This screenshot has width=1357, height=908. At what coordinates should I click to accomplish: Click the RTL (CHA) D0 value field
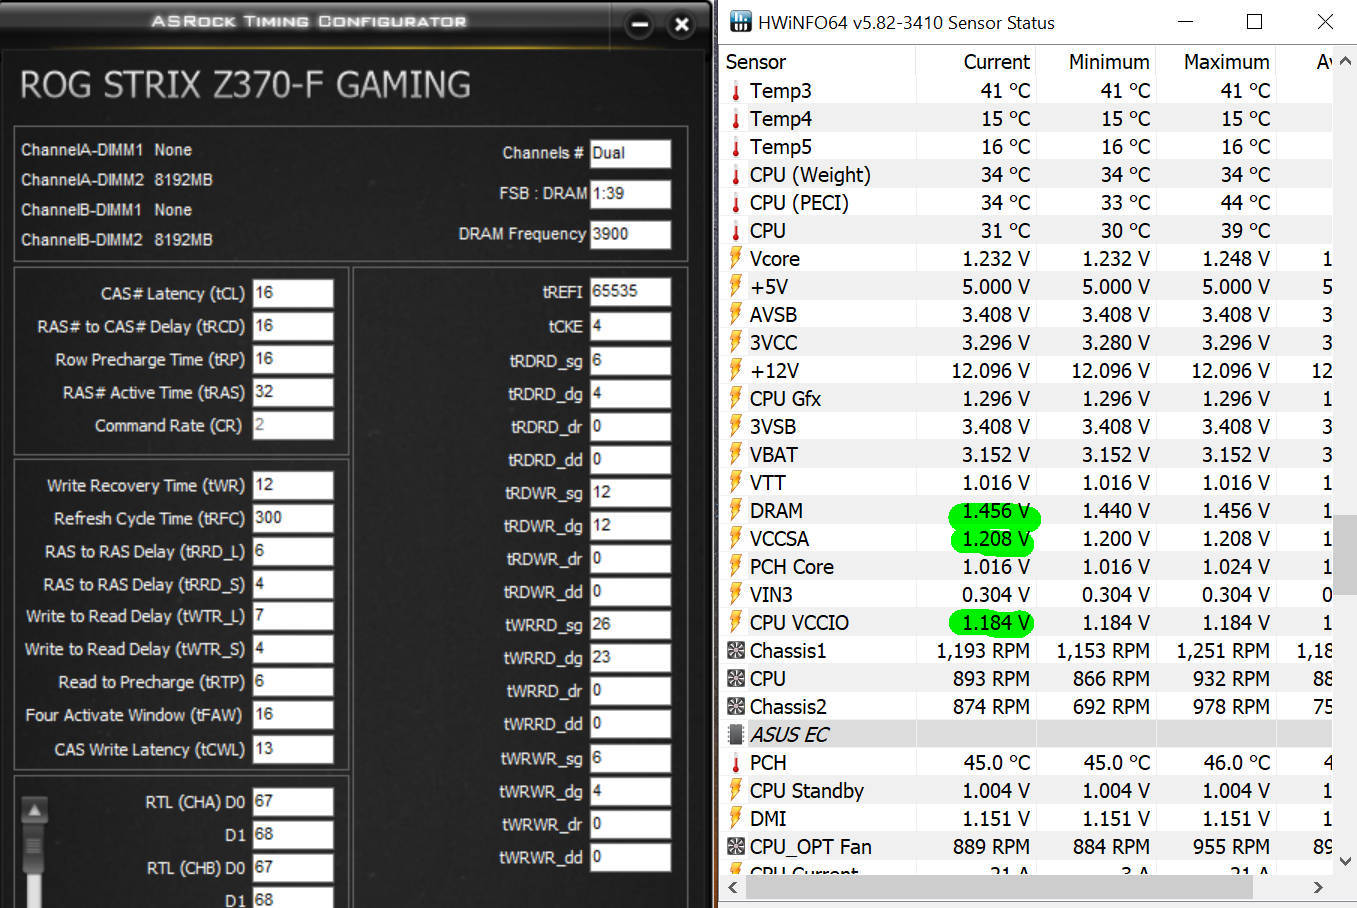click(292, 801)
